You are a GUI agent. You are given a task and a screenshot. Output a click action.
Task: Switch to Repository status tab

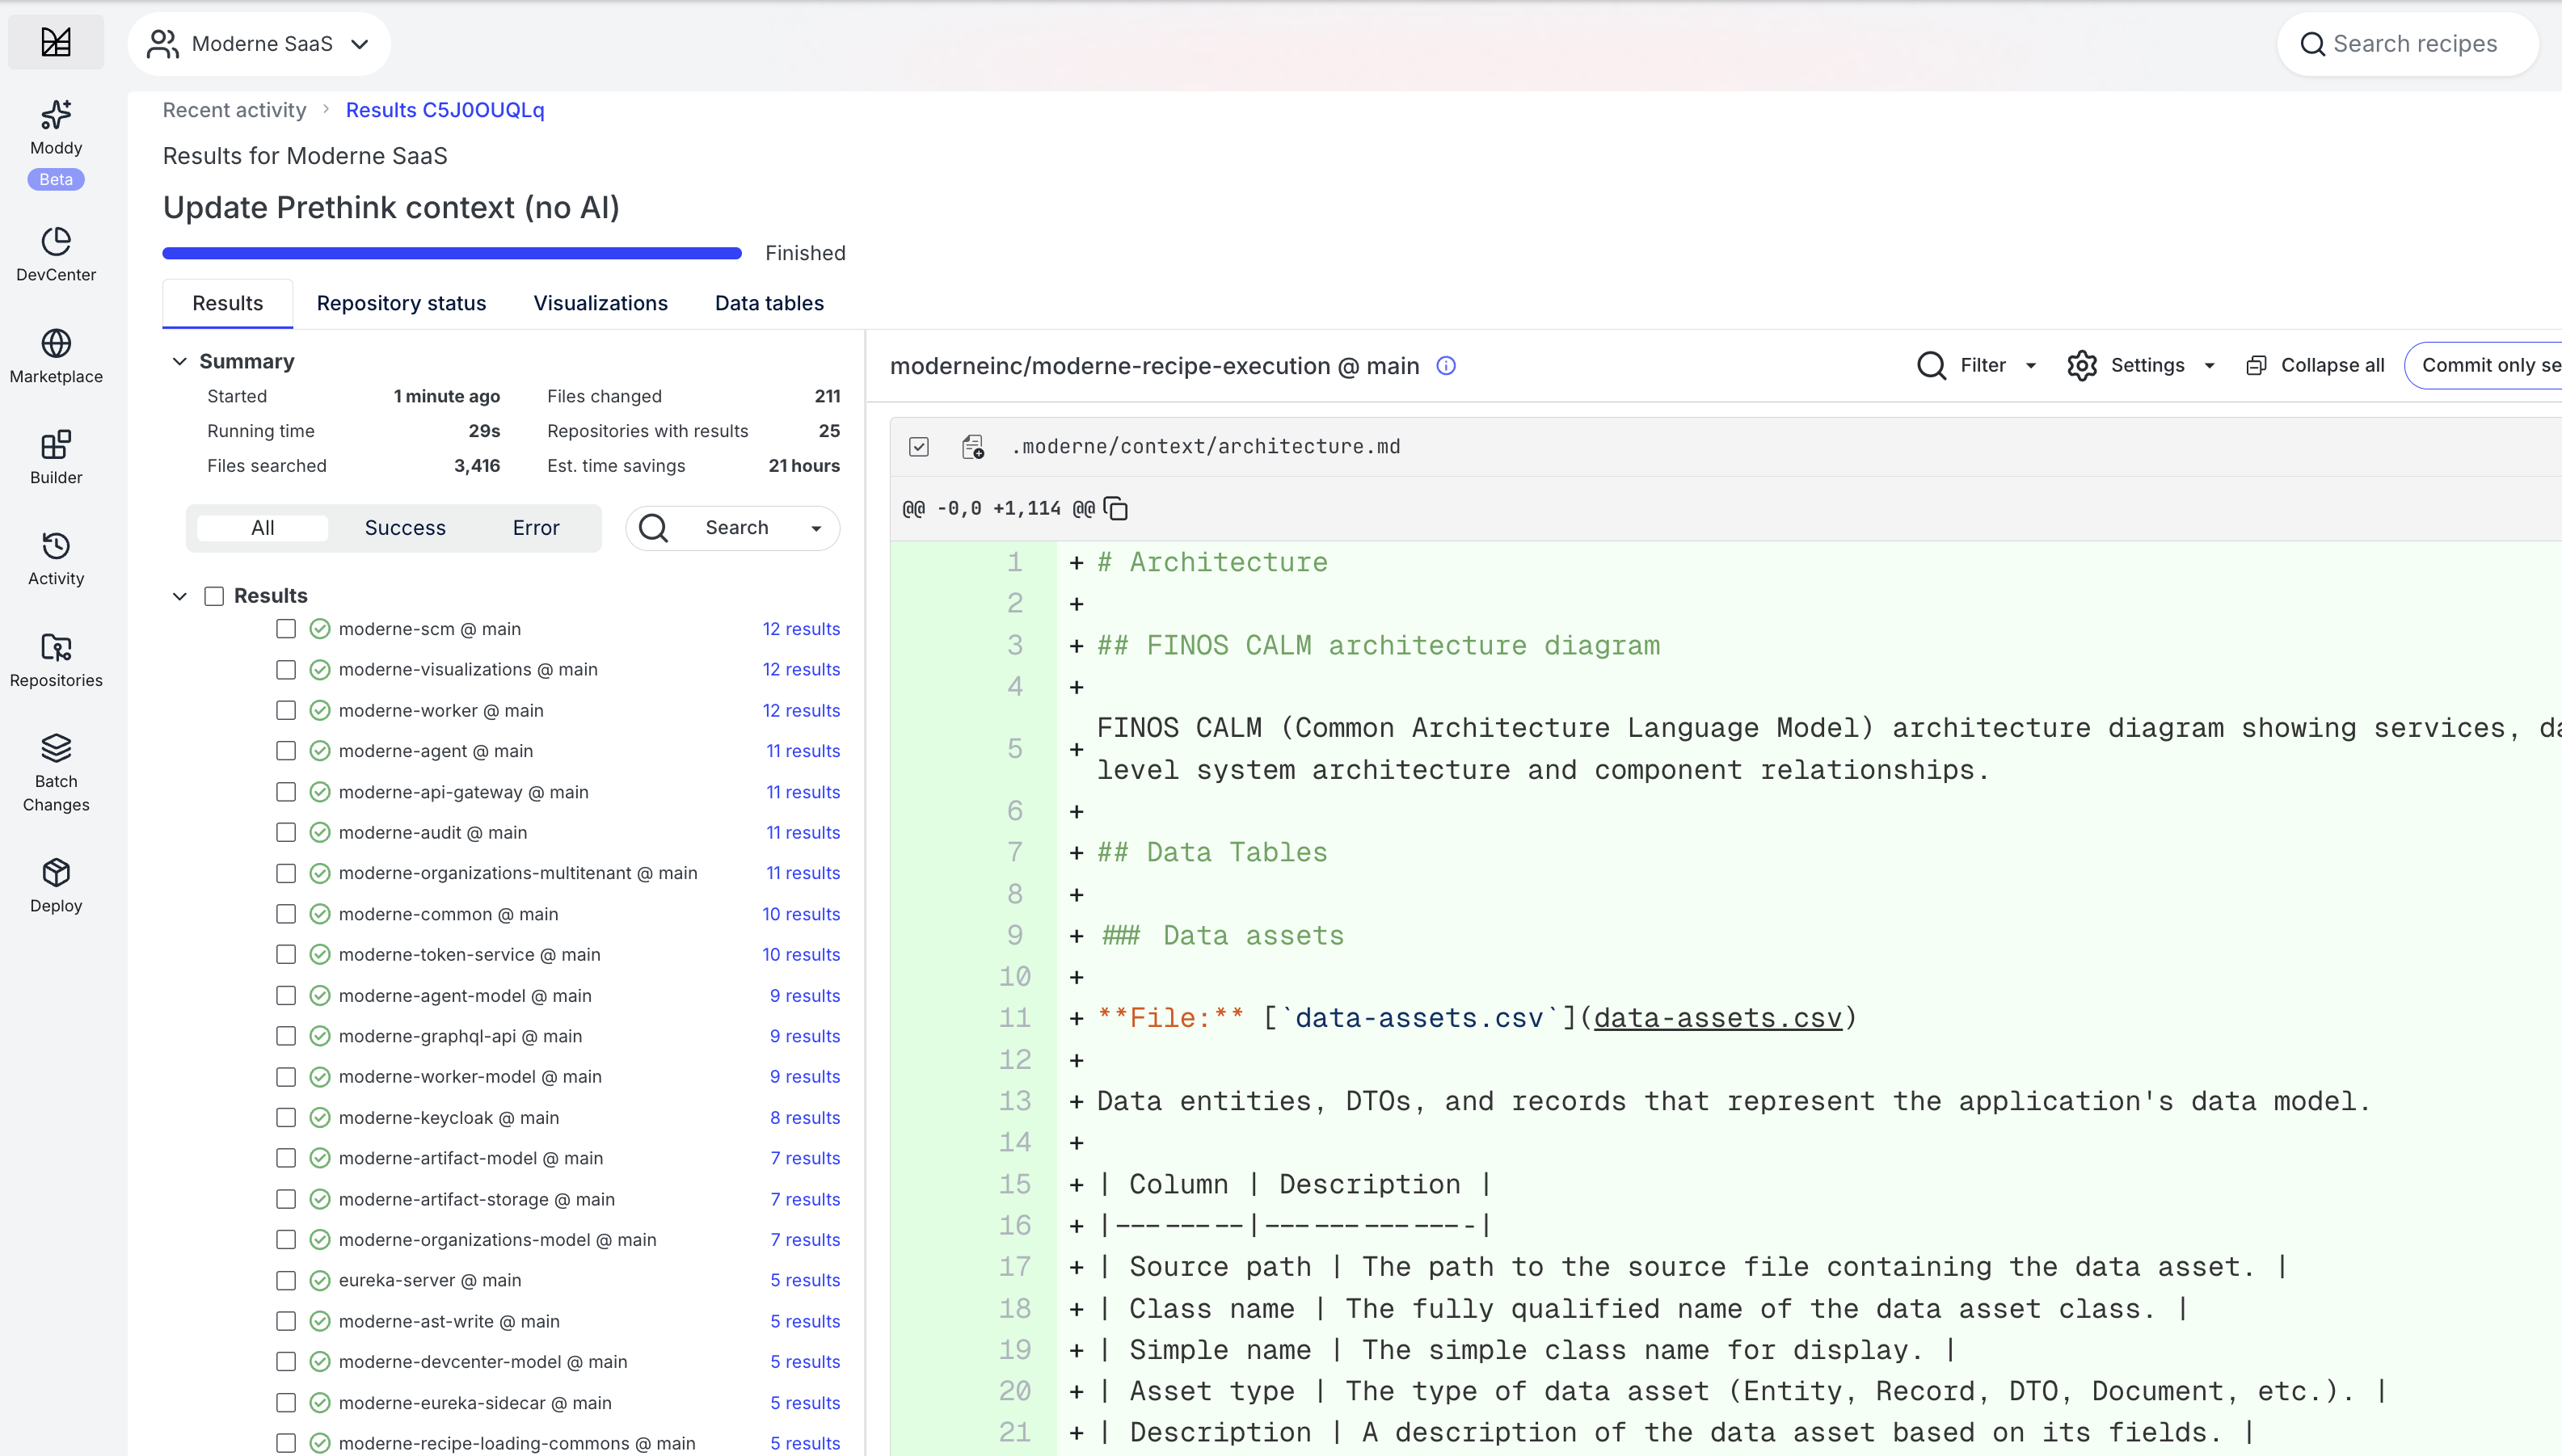[401, 303]
